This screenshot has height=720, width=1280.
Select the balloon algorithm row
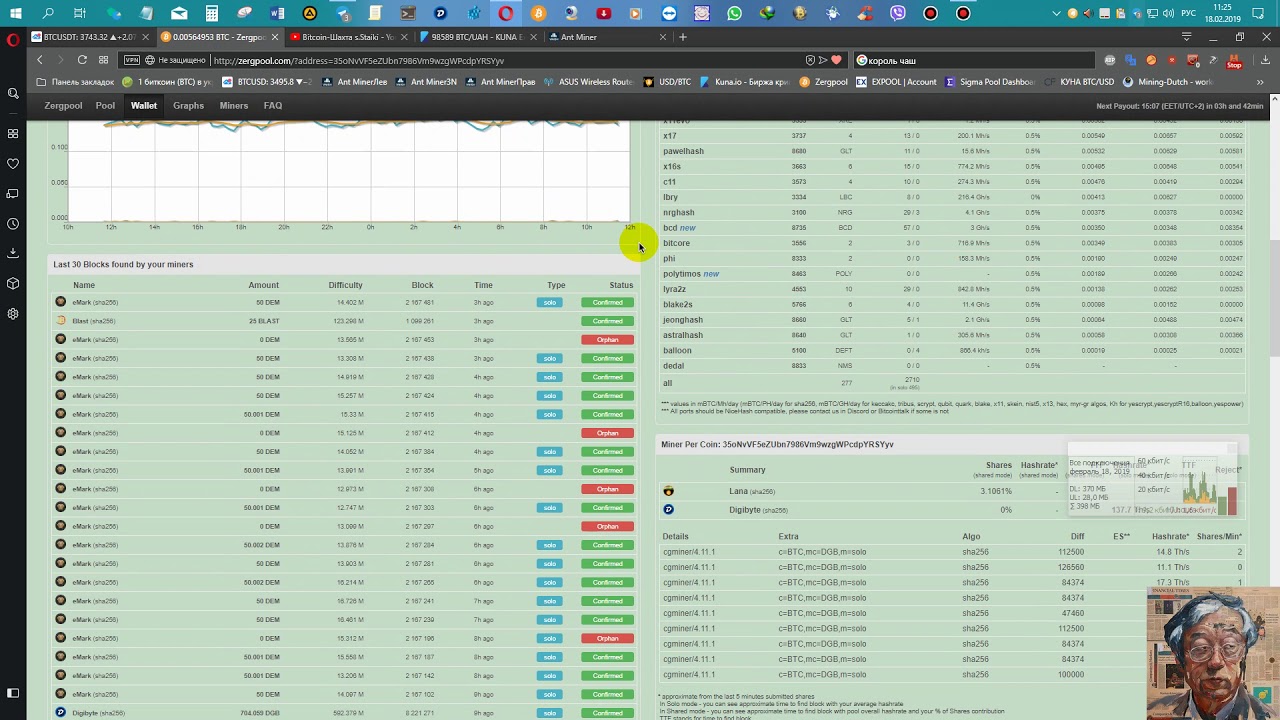pos(953,350)
